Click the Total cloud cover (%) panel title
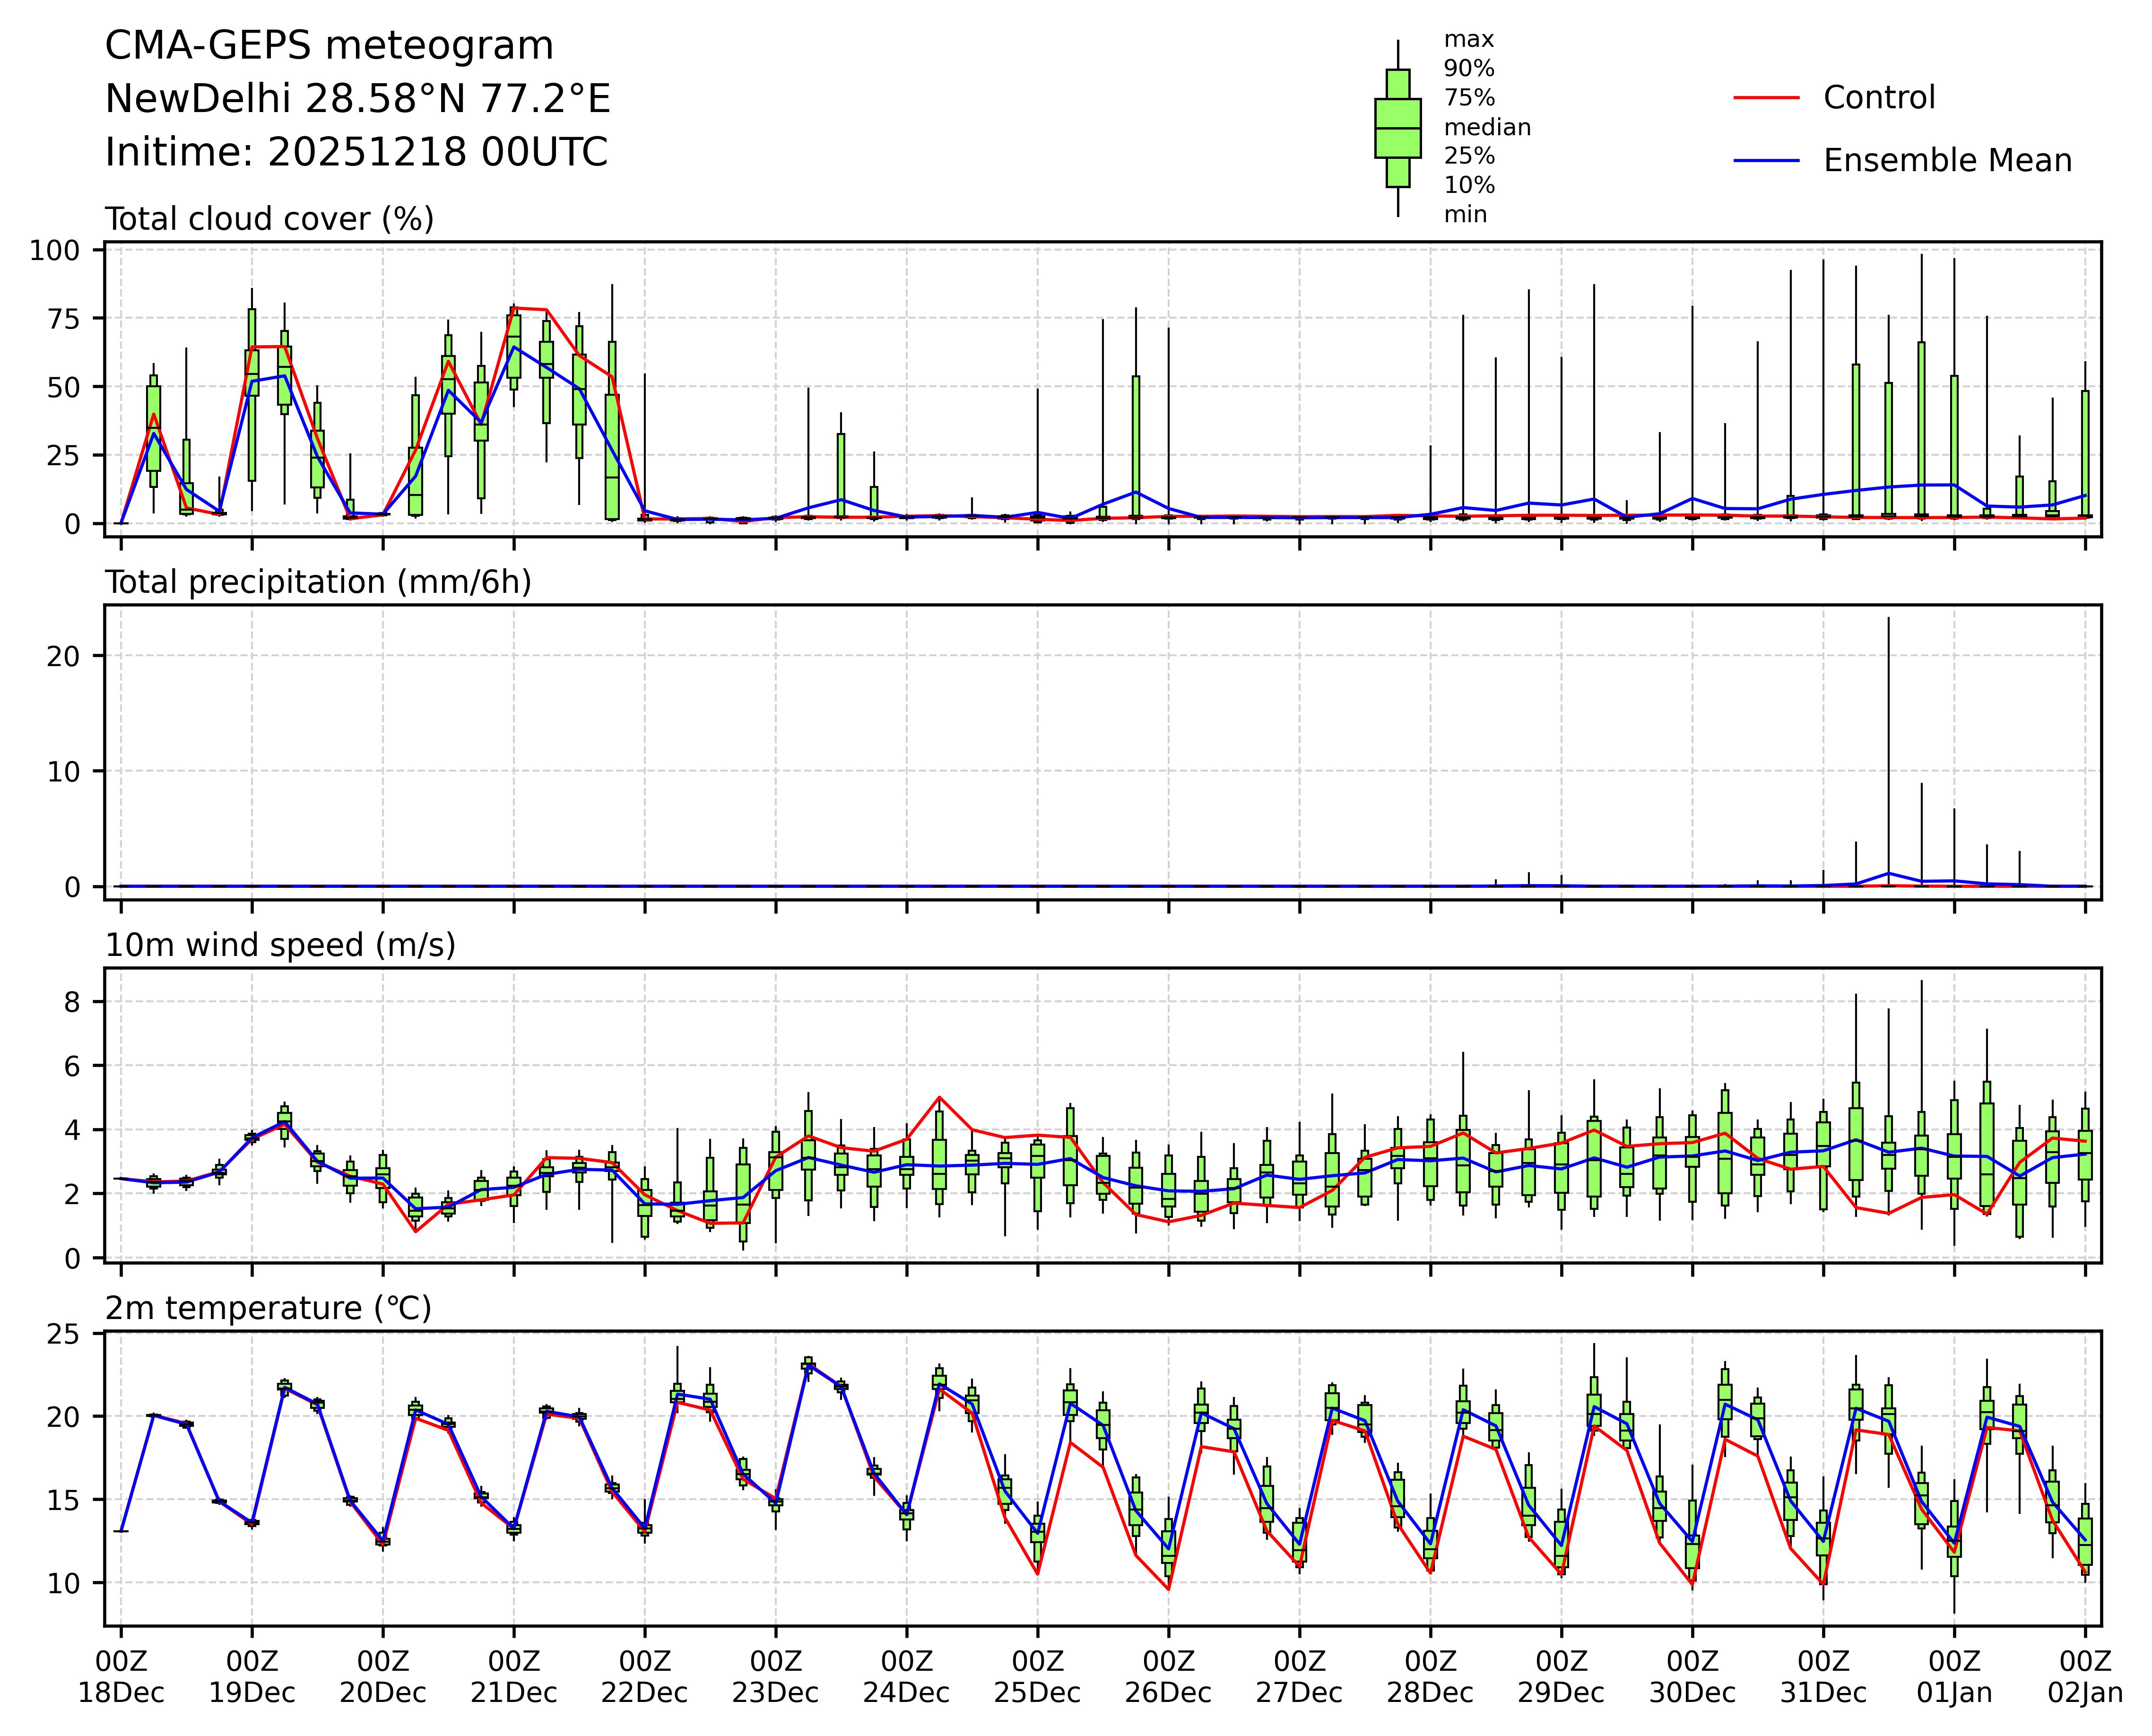This screenshot has height=1736, width=2152. coord(269,219)
